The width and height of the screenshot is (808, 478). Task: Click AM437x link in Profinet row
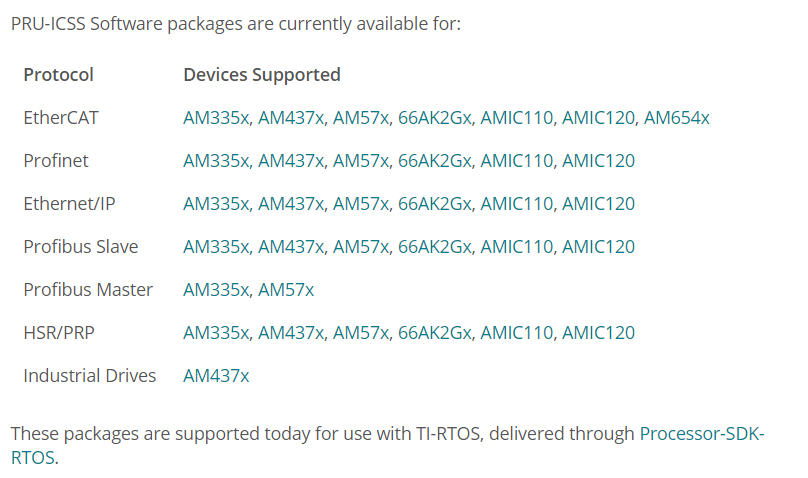[291, 161]
